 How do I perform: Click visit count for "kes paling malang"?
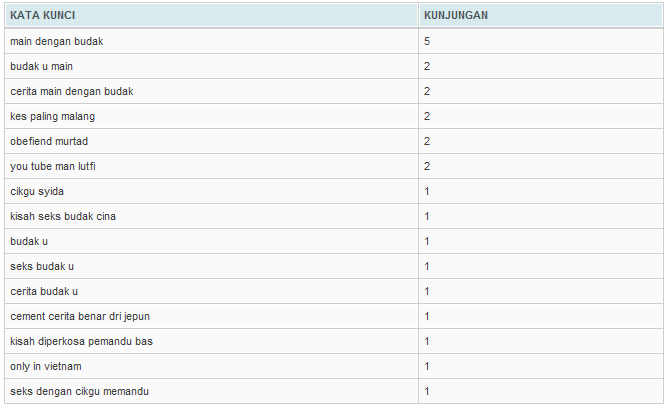pos(427,116)
